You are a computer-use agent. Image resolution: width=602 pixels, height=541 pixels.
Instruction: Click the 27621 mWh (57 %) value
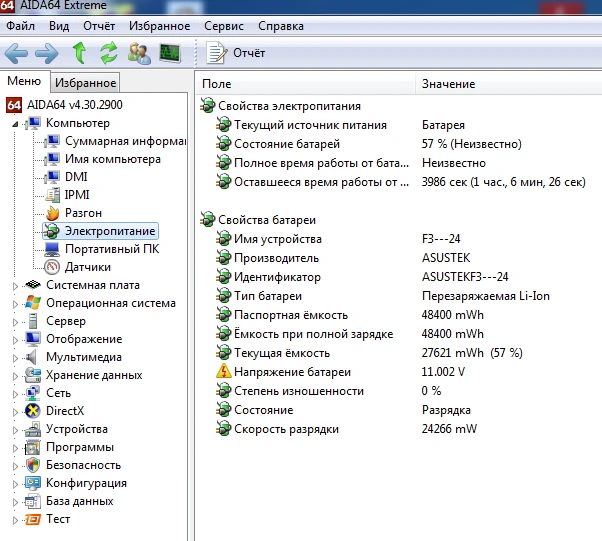[x=472, y=353]
